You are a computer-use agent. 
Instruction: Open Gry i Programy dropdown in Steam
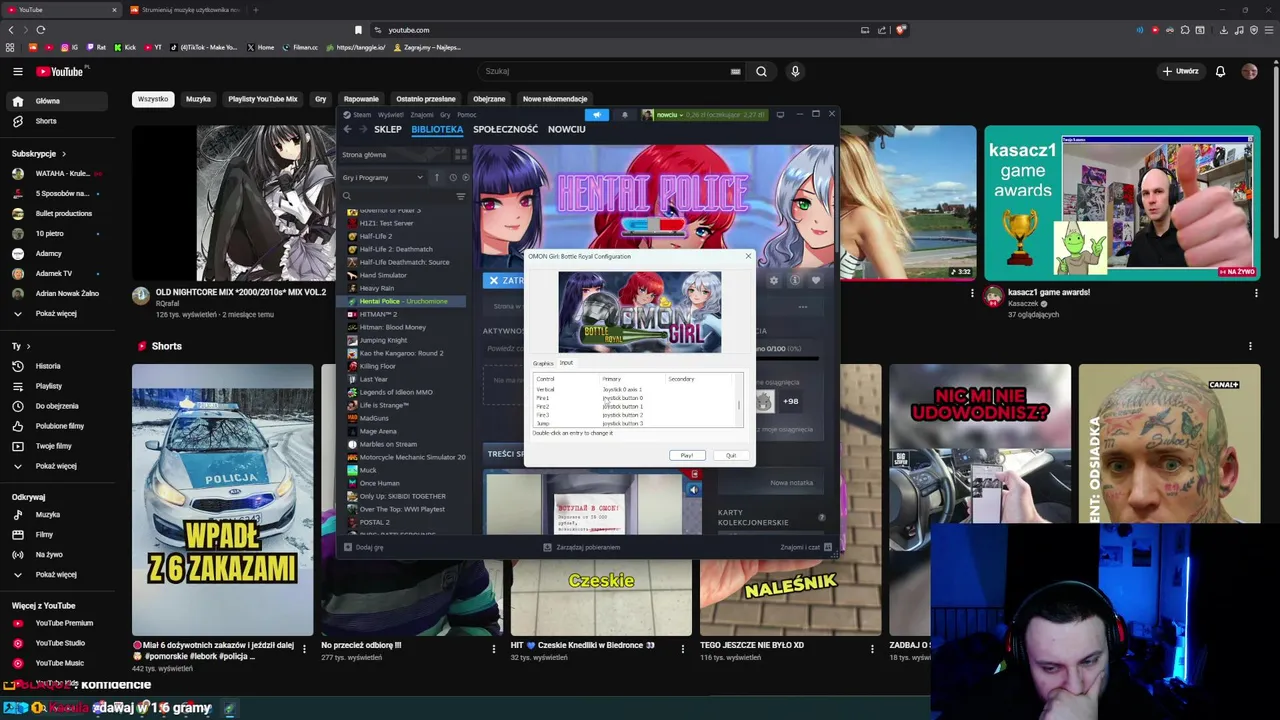click(383, 178)
